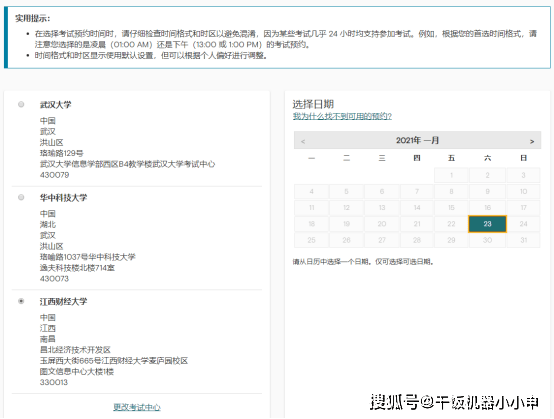
Task: Go to next month in calendar
Action: [x=532, y=141]
